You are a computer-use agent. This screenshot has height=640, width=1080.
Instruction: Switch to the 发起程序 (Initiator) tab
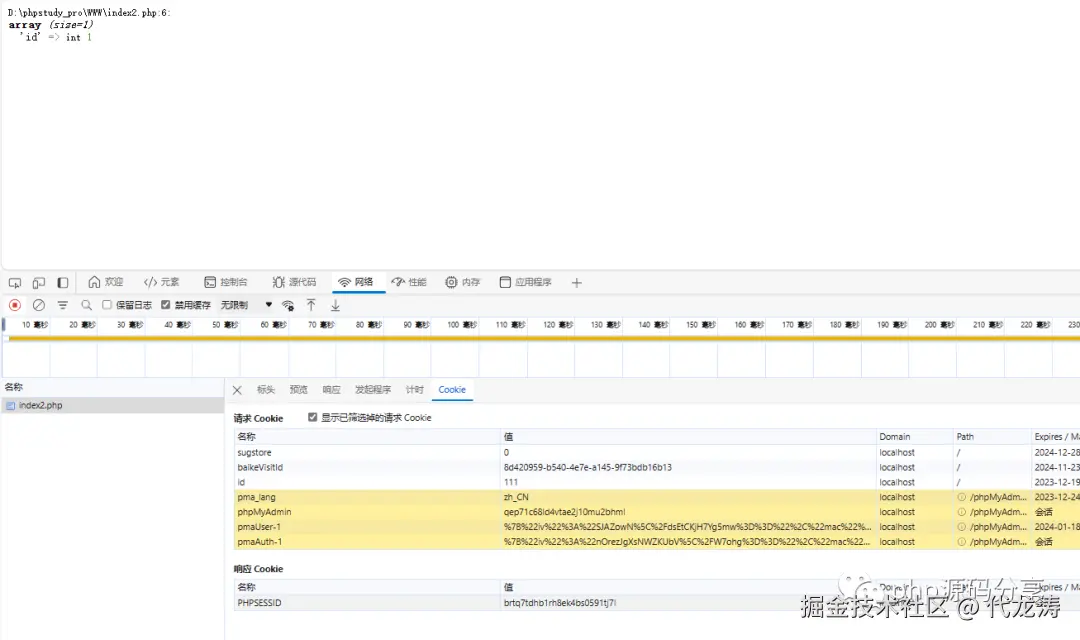pyautogui.click(x=373, y=389)
